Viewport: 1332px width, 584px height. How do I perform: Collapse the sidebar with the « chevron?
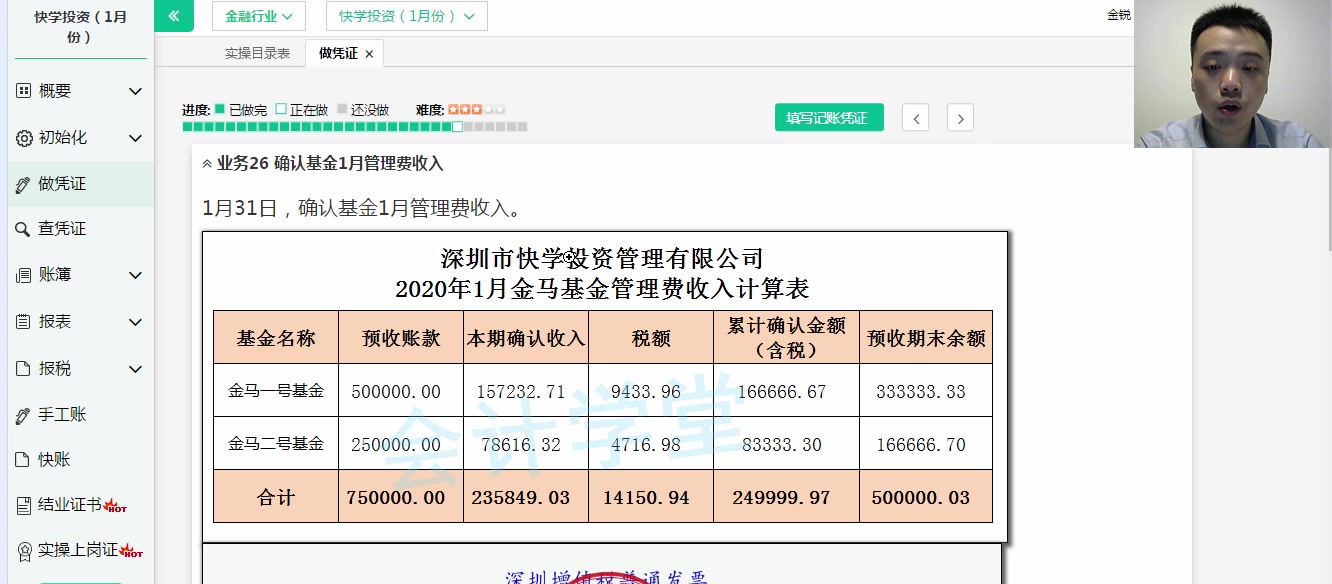pos(174,16)
